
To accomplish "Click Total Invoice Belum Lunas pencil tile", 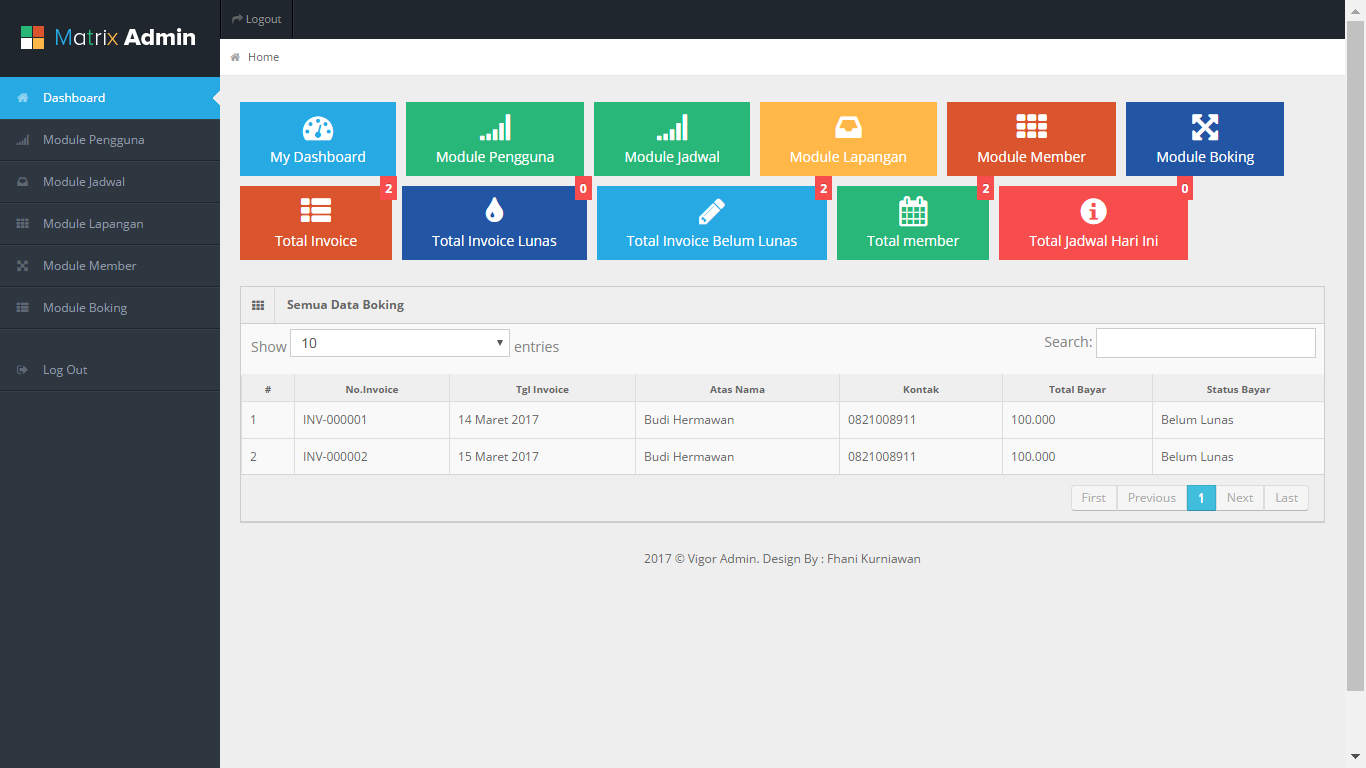I will 711,223.
